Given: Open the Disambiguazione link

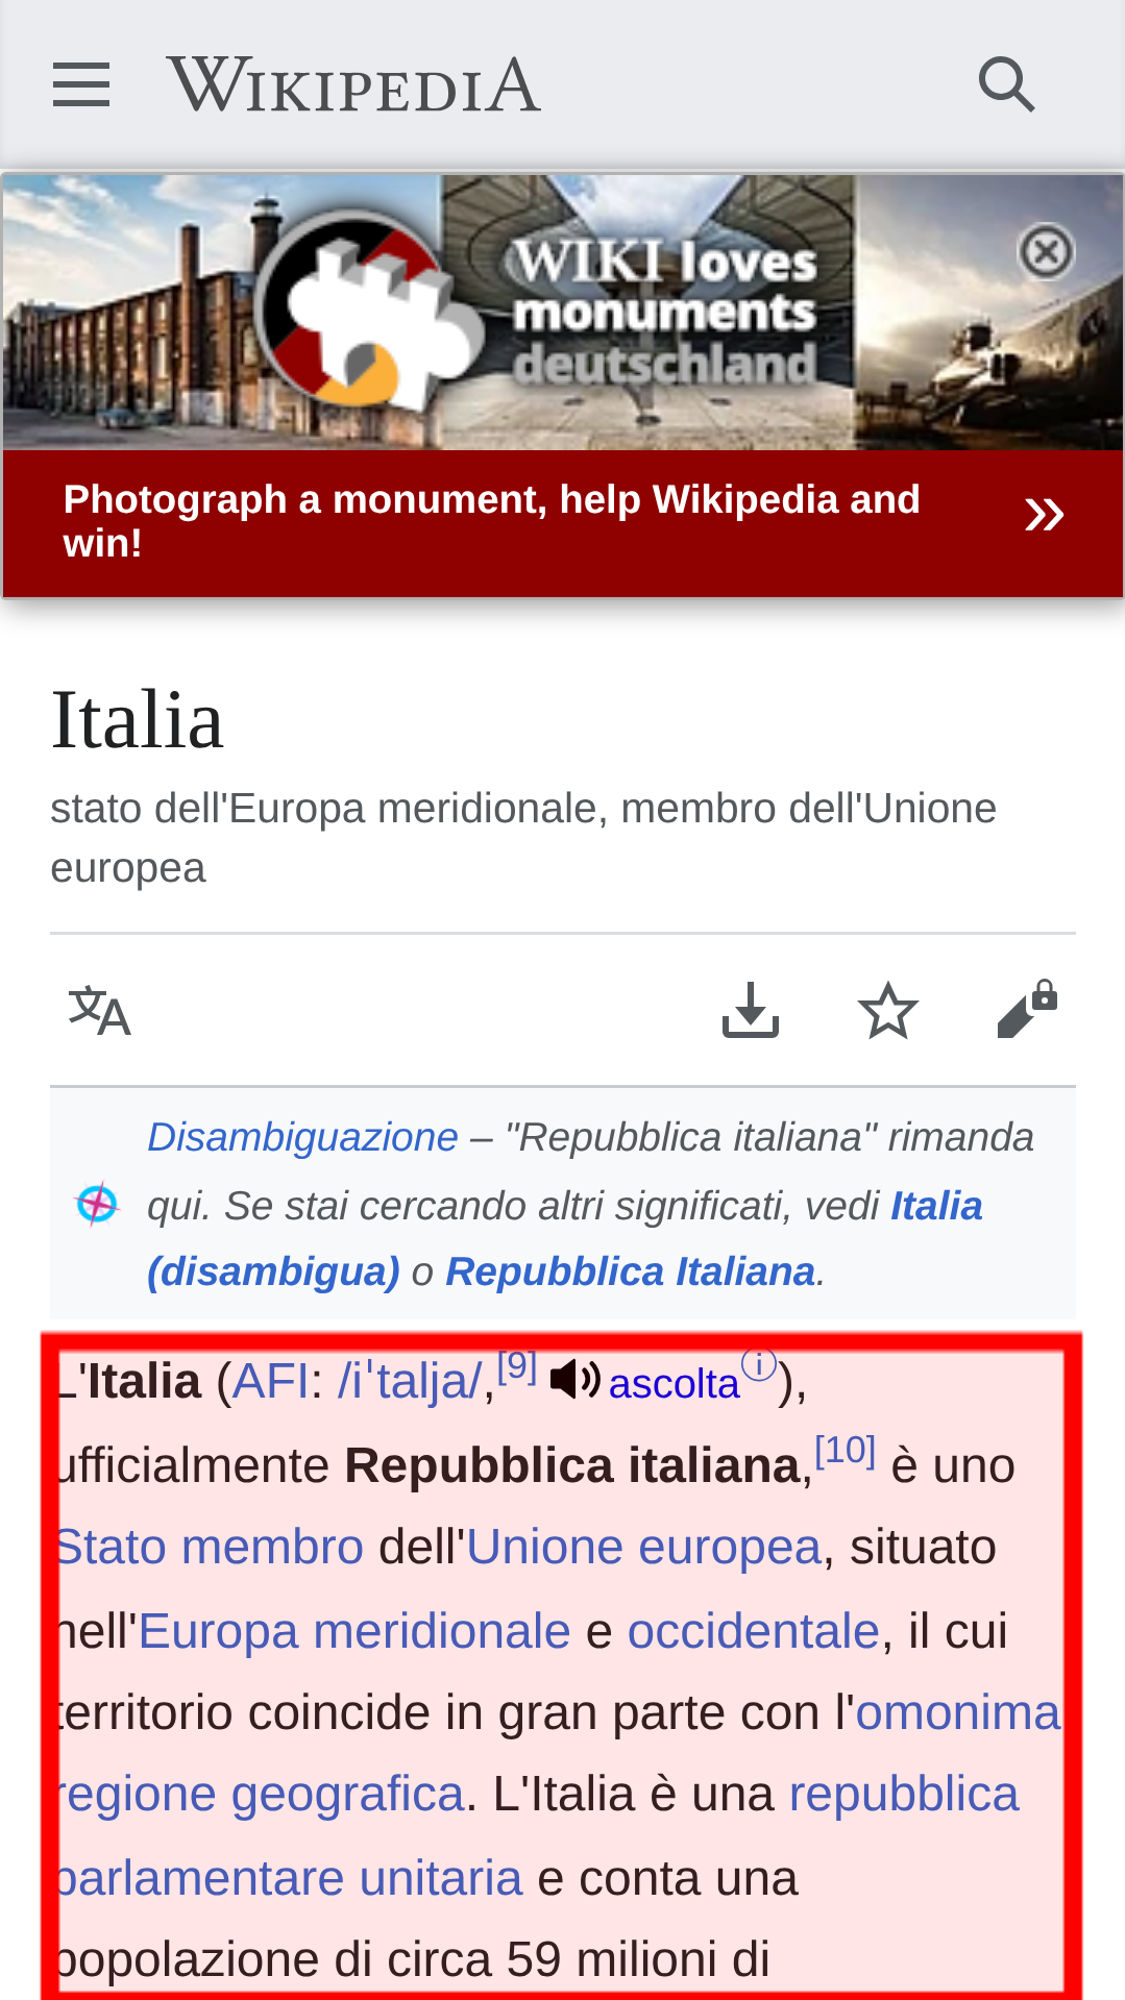Looking at the screenshot, I should click(x=303, y=1138).
